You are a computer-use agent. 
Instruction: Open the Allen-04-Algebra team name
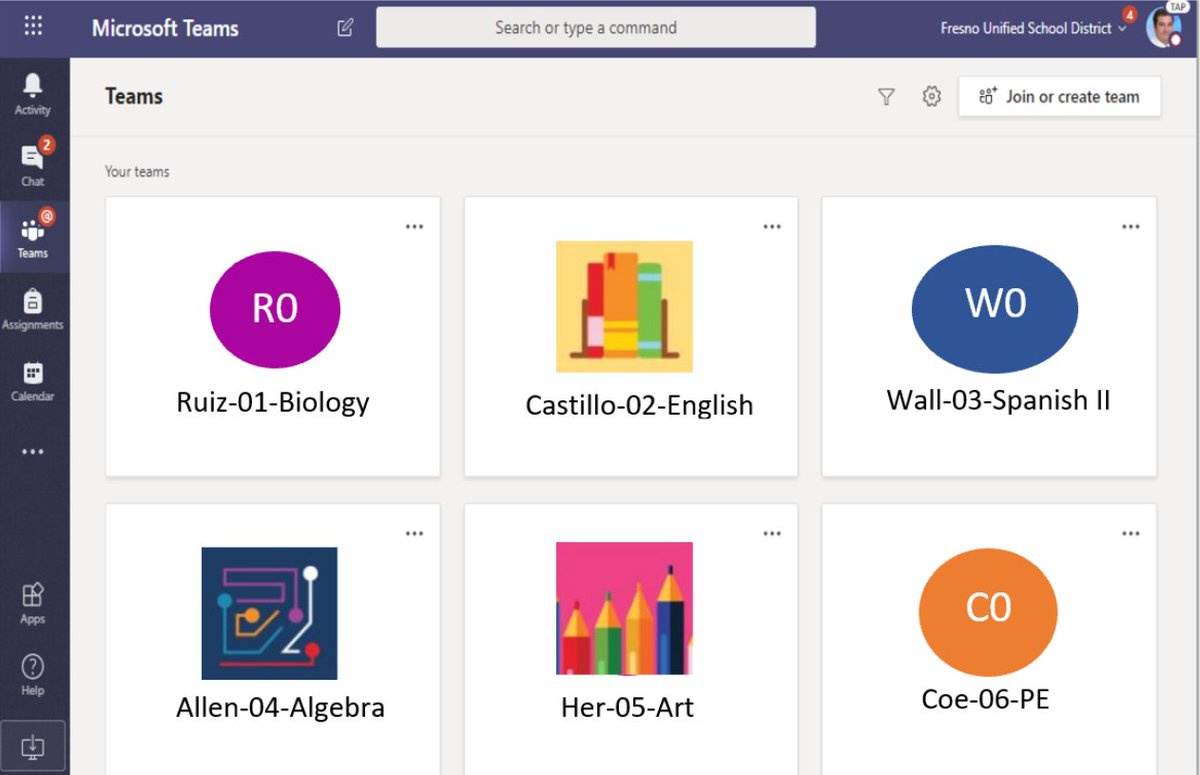280,708
